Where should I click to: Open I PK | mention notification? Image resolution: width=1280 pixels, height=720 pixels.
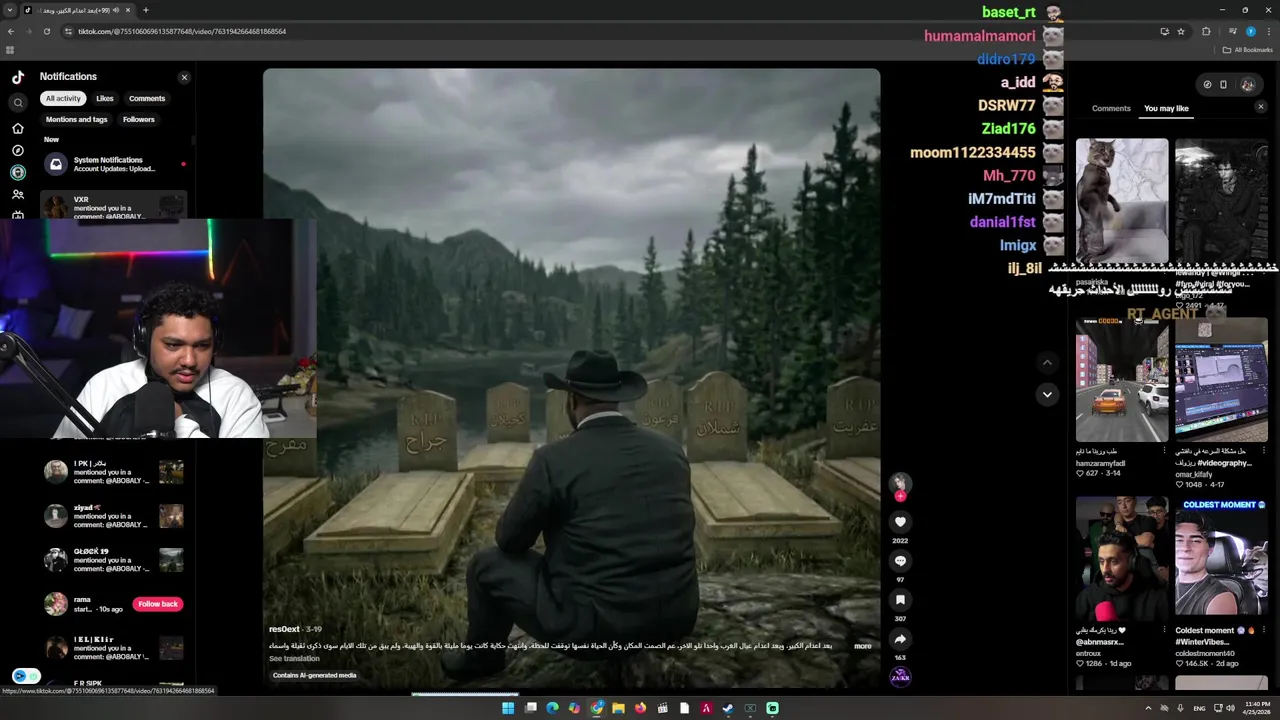click(114, 472)
